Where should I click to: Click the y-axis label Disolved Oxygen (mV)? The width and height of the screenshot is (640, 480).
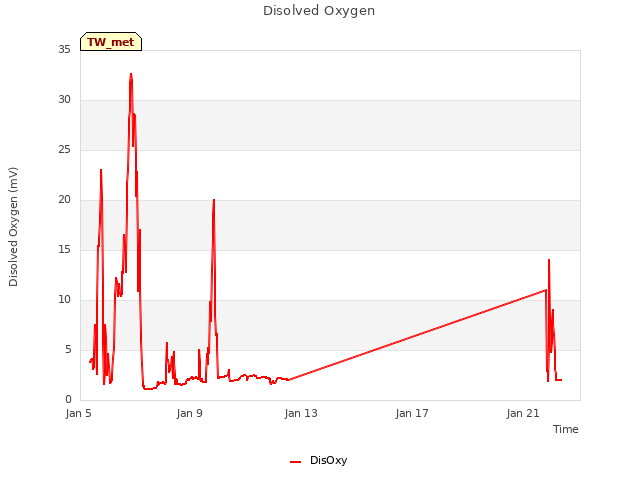pos(13,227)
